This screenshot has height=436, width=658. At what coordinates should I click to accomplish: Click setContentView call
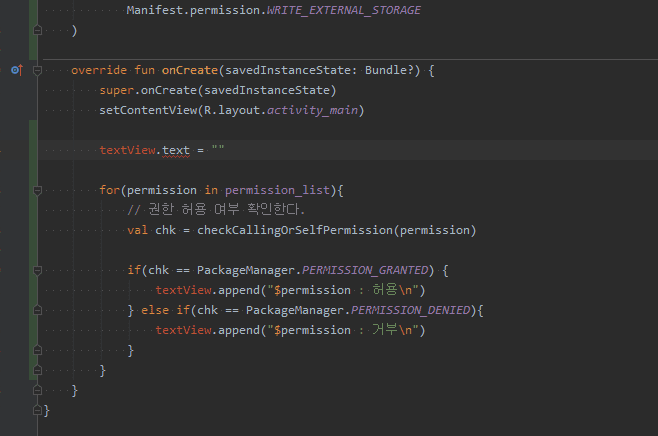(x=148, y=110)
